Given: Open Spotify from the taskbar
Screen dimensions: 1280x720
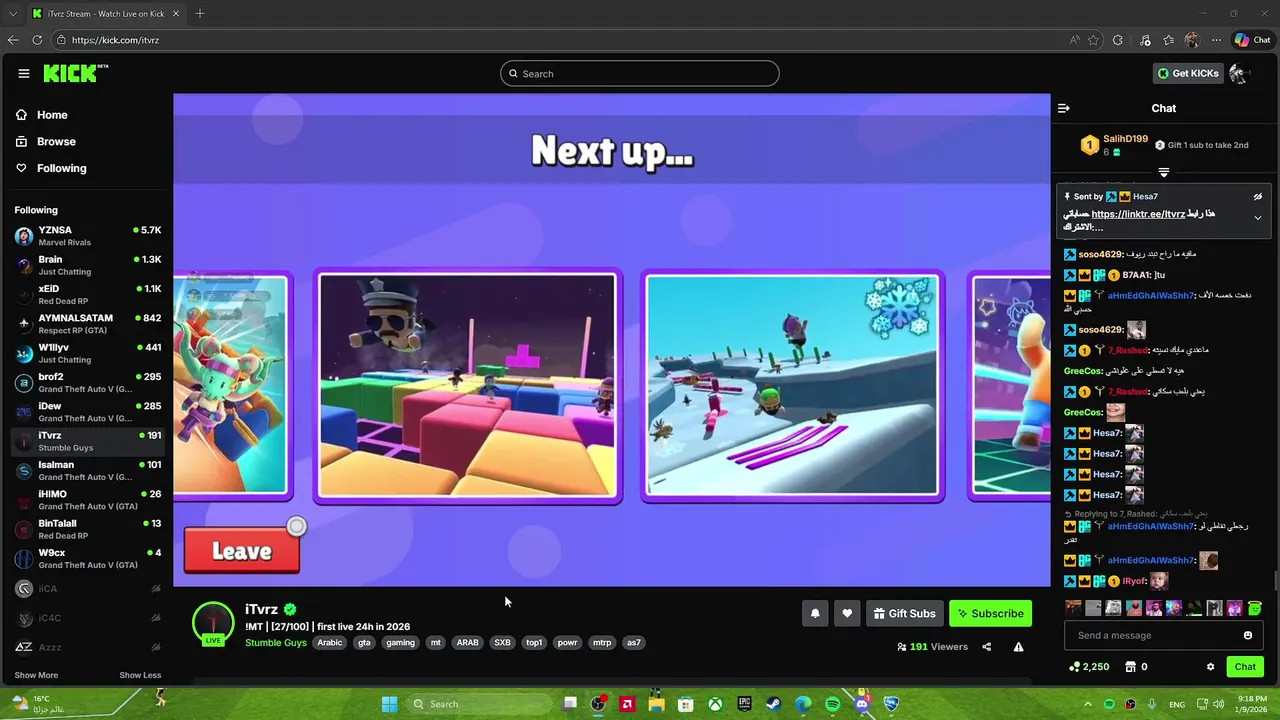Looking at the screenshot, I should click(833, 704).
